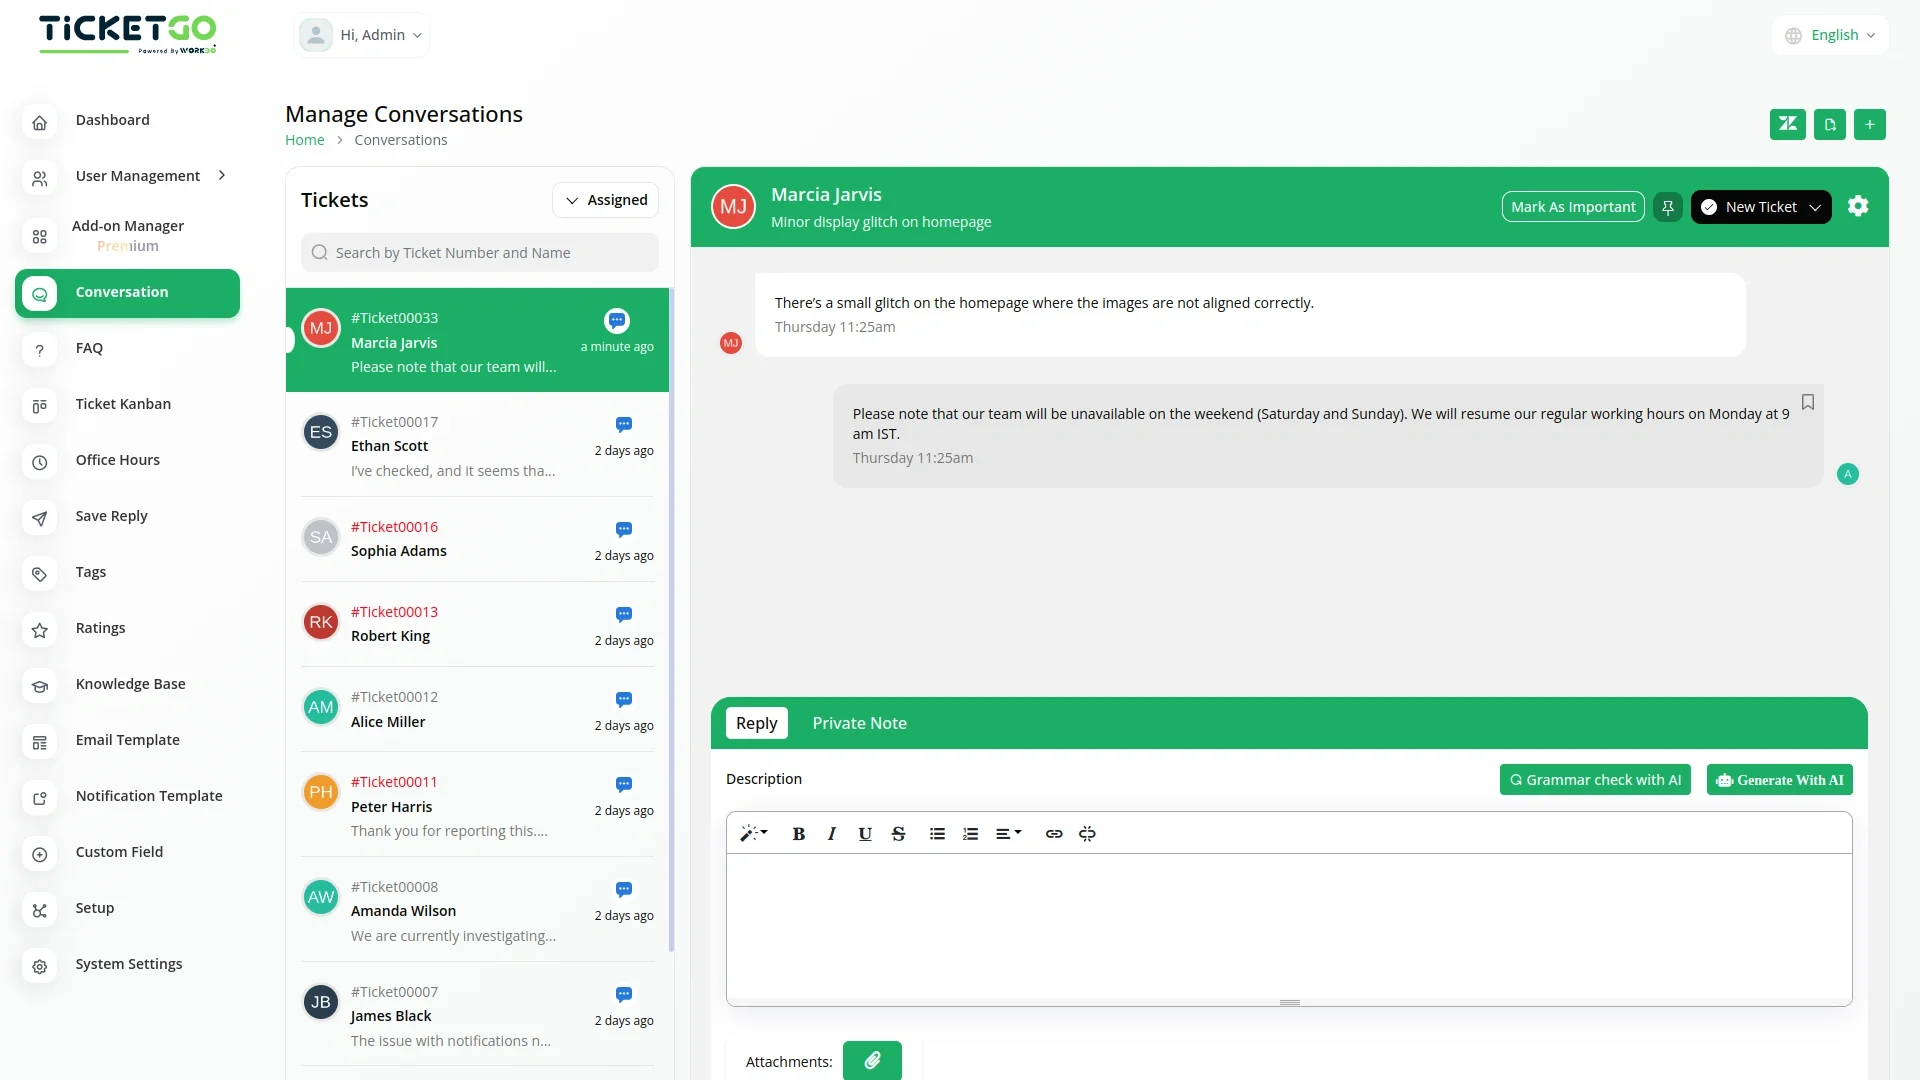Viewport: 1920px width, 1080px height.
Task: Toggle strikethrough formatting
Action: coord(898,834)
